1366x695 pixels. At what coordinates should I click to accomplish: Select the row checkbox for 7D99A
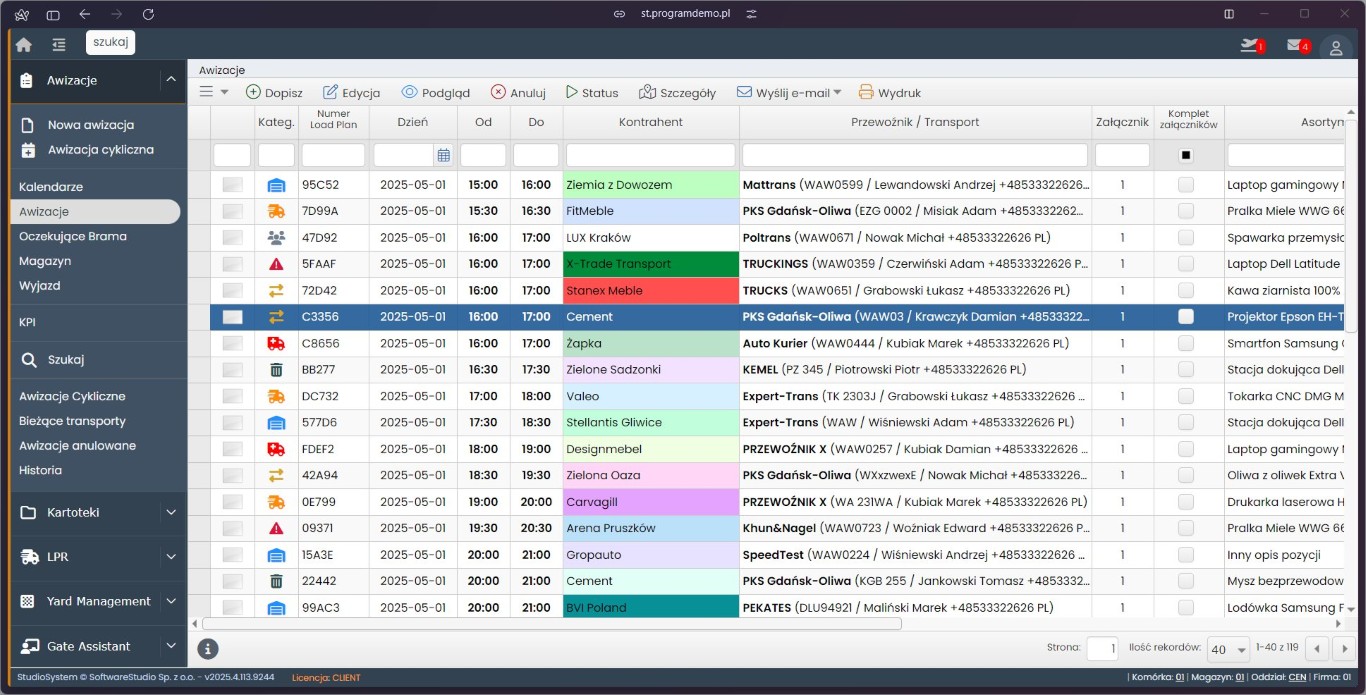232,211
